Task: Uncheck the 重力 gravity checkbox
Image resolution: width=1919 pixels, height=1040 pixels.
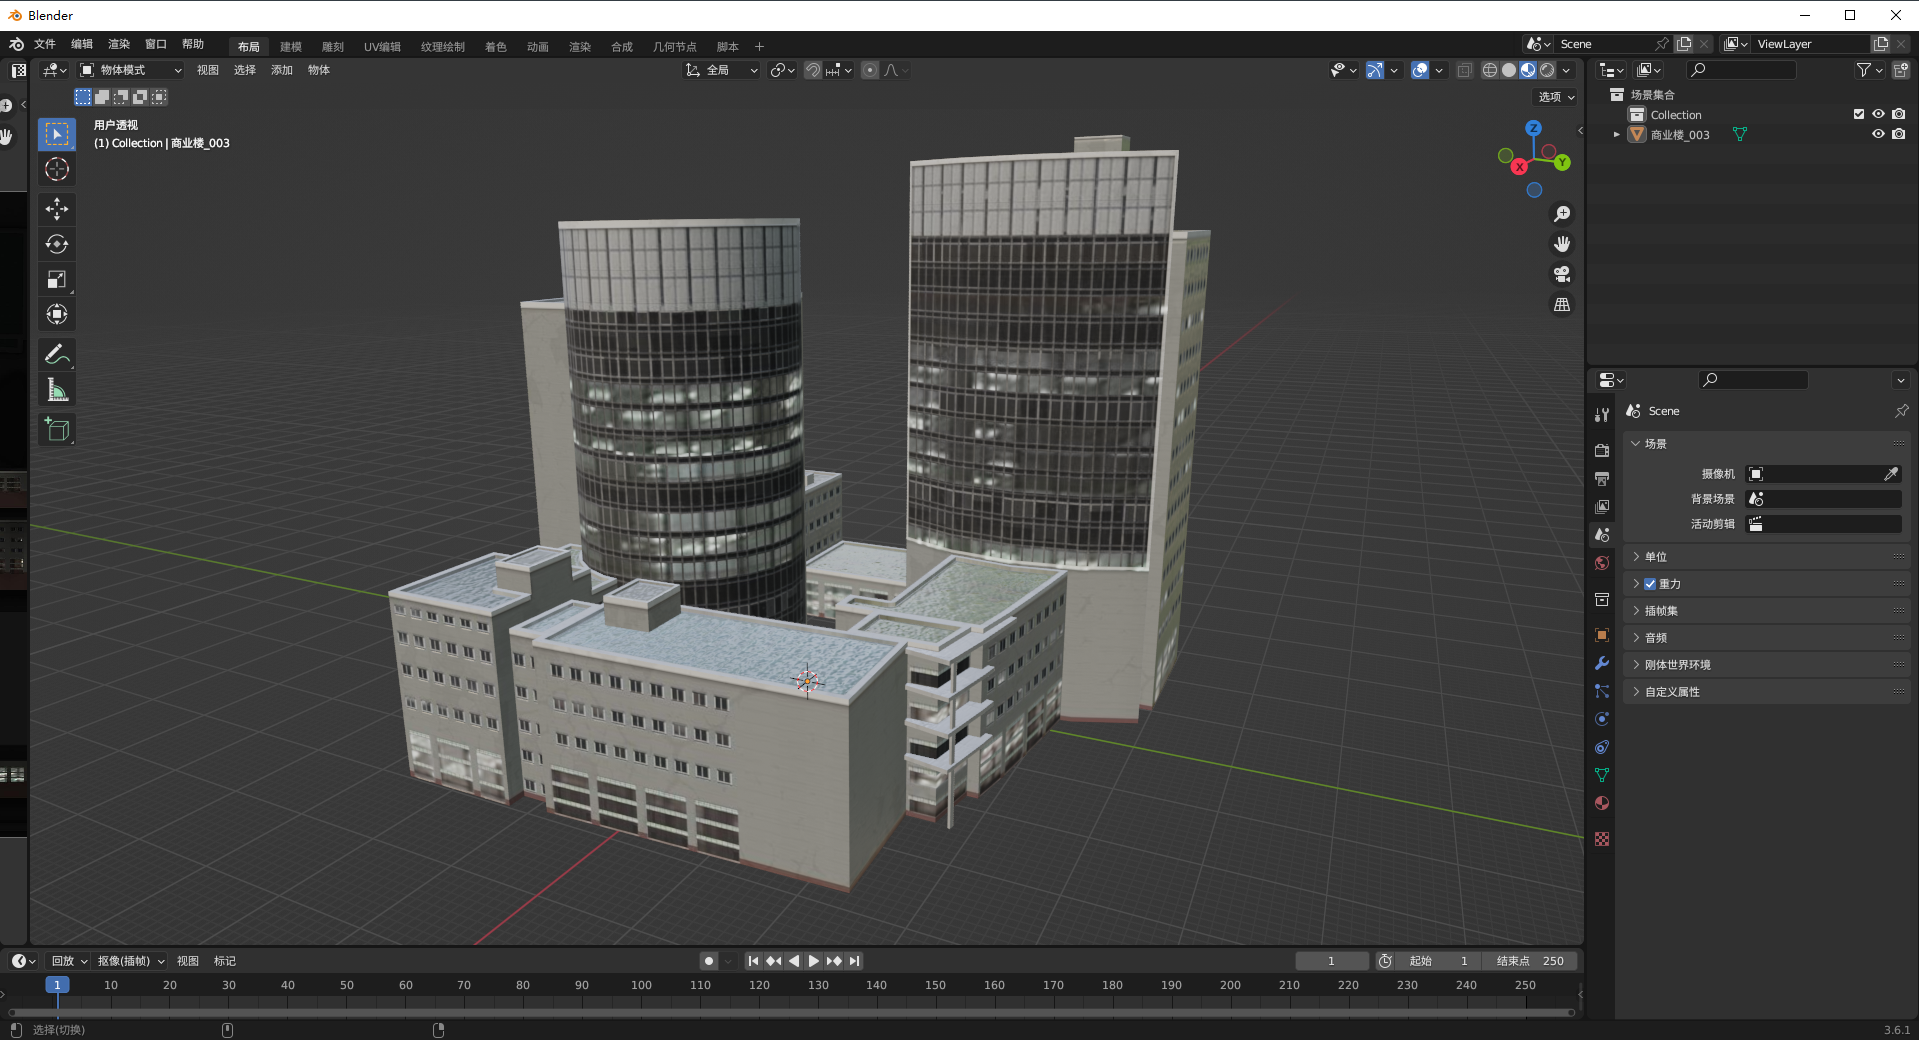Action: coord(1650,584)
